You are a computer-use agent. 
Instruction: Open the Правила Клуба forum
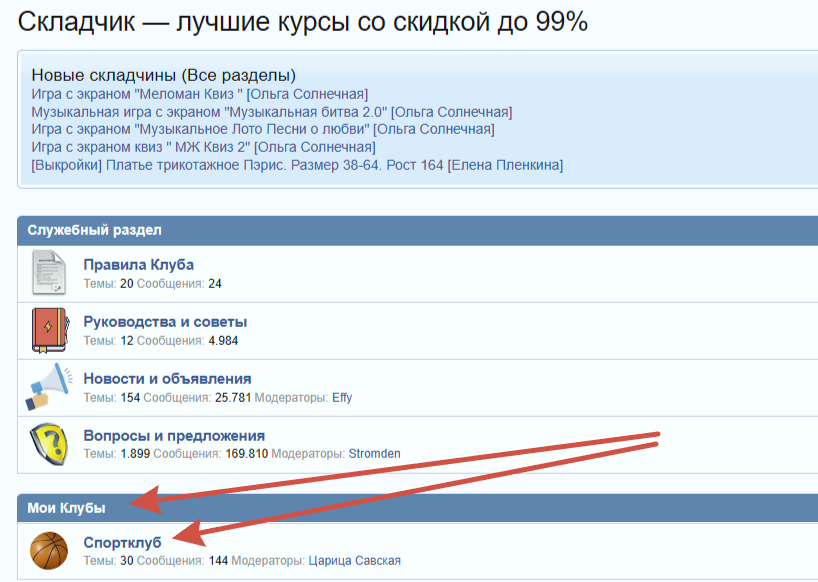click(138, 265)
